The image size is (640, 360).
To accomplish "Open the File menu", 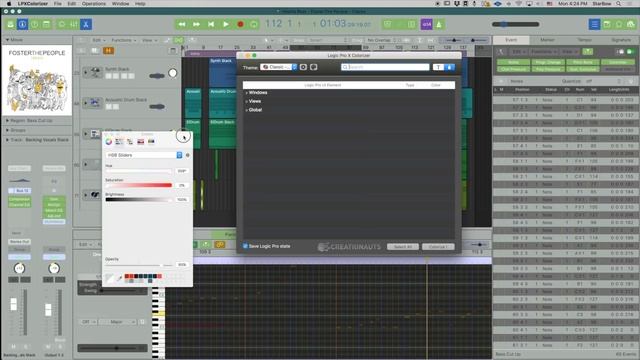I will point(58,3).
